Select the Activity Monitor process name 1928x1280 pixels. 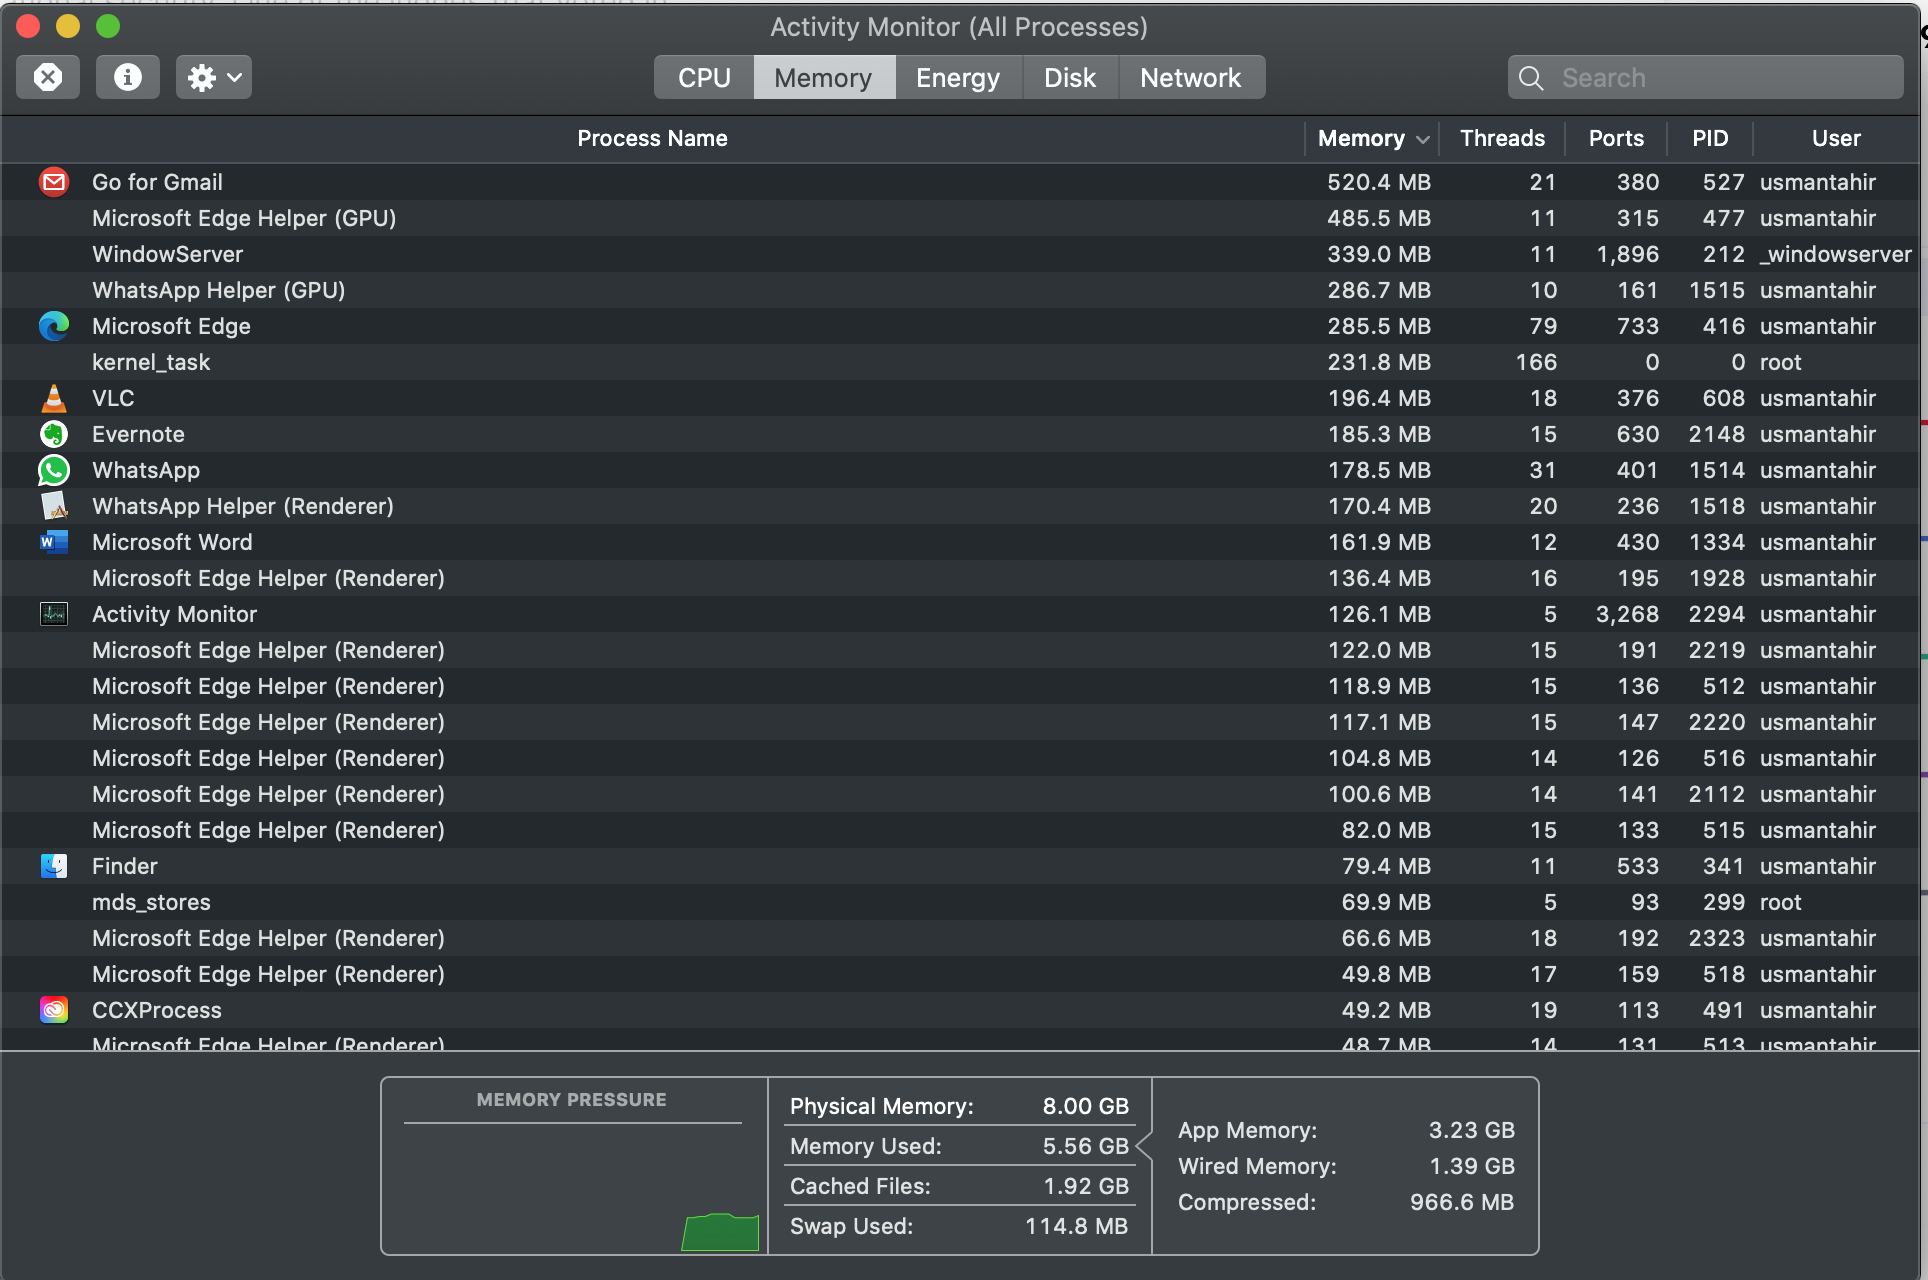(x=174, y=614)
